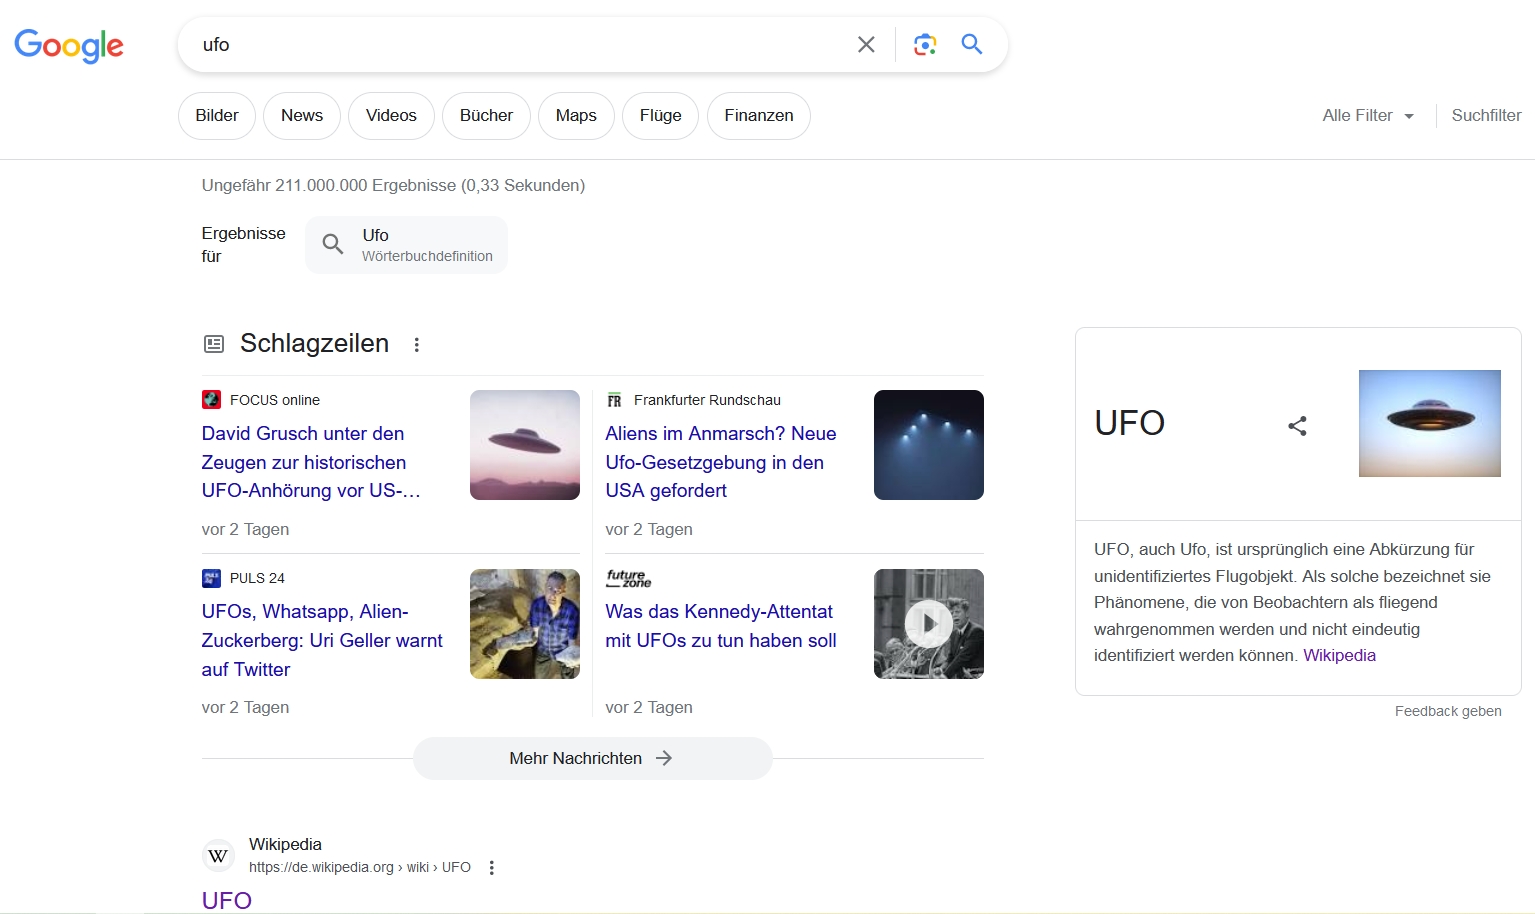Switch to the Bilder tab

click(x=217, y=115)
